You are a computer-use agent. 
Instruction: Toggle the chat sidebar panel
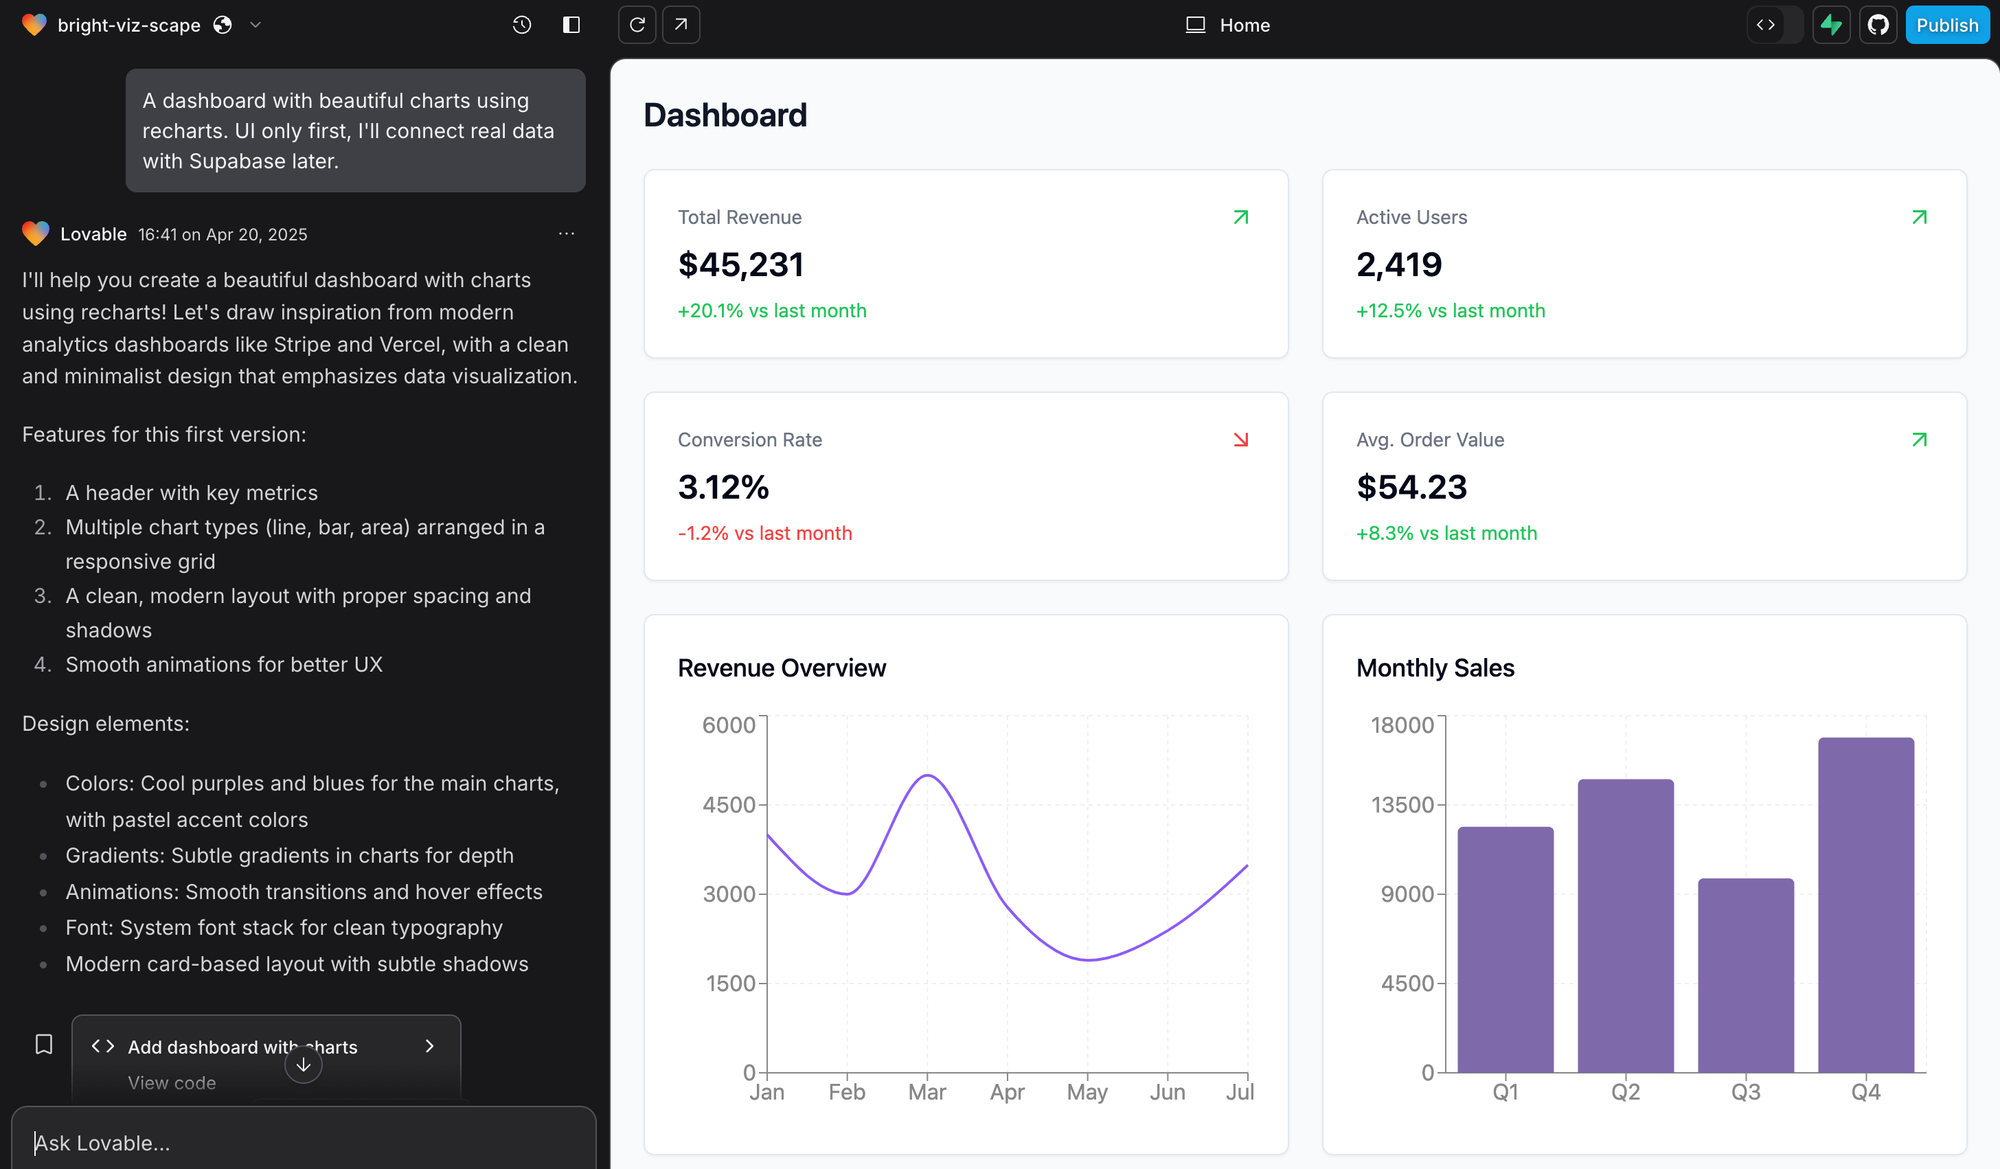[x=571, y=25]
